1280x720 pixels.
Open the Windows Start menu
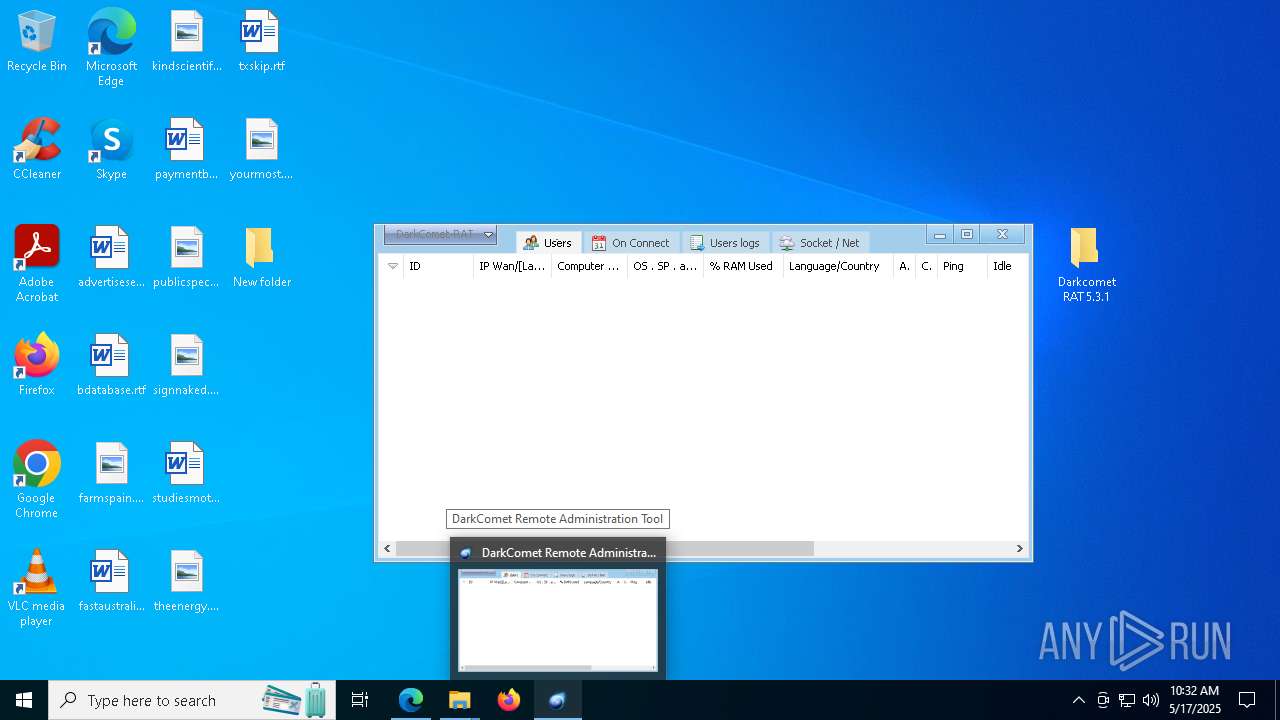24,700
